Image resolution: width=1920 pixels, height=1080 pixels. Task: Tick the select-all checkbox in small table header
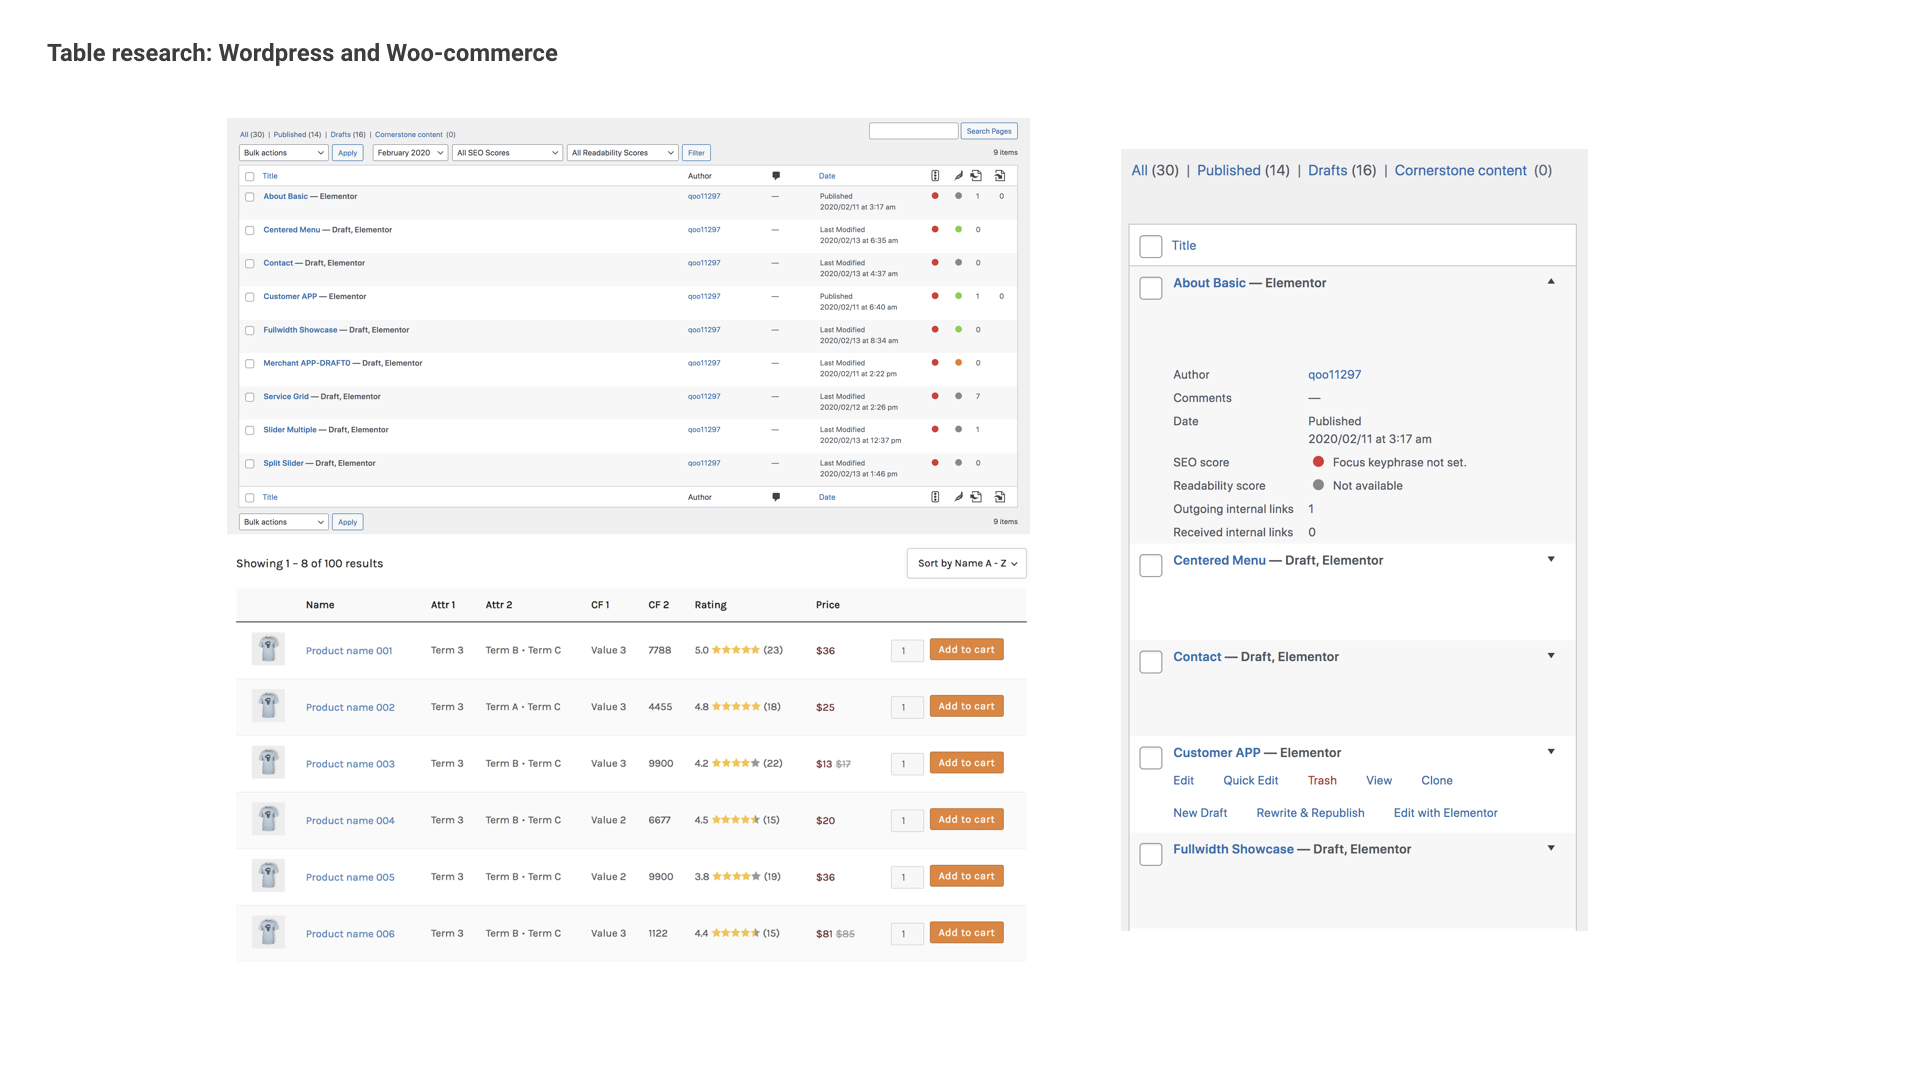[x=250, y=177]
